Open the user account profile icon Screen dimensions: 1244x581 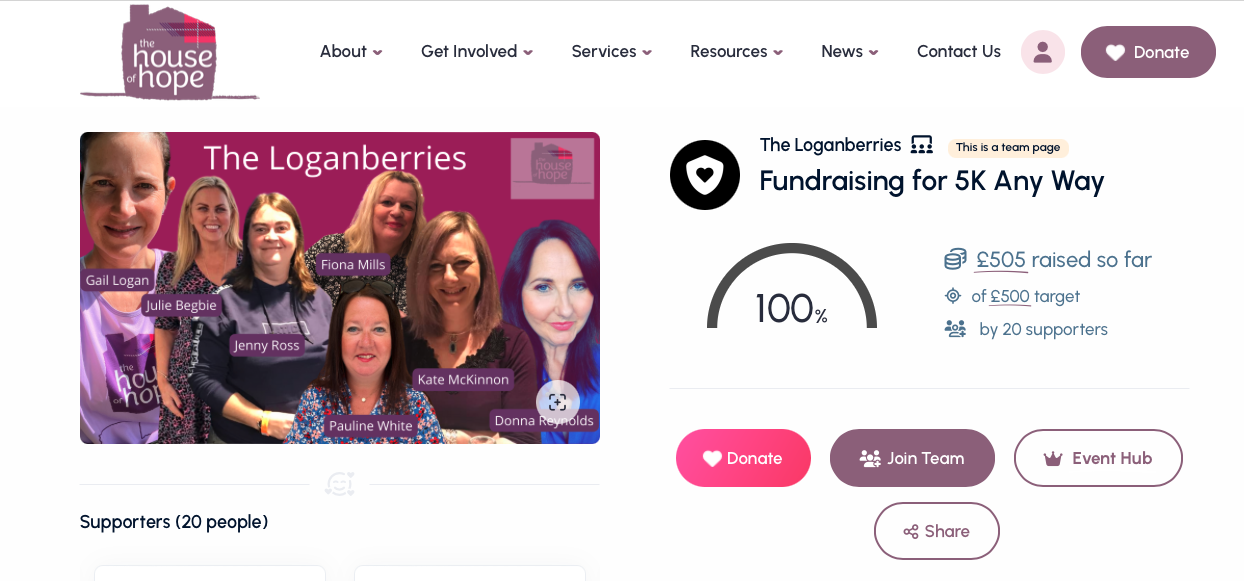(x=1042, y=52)
